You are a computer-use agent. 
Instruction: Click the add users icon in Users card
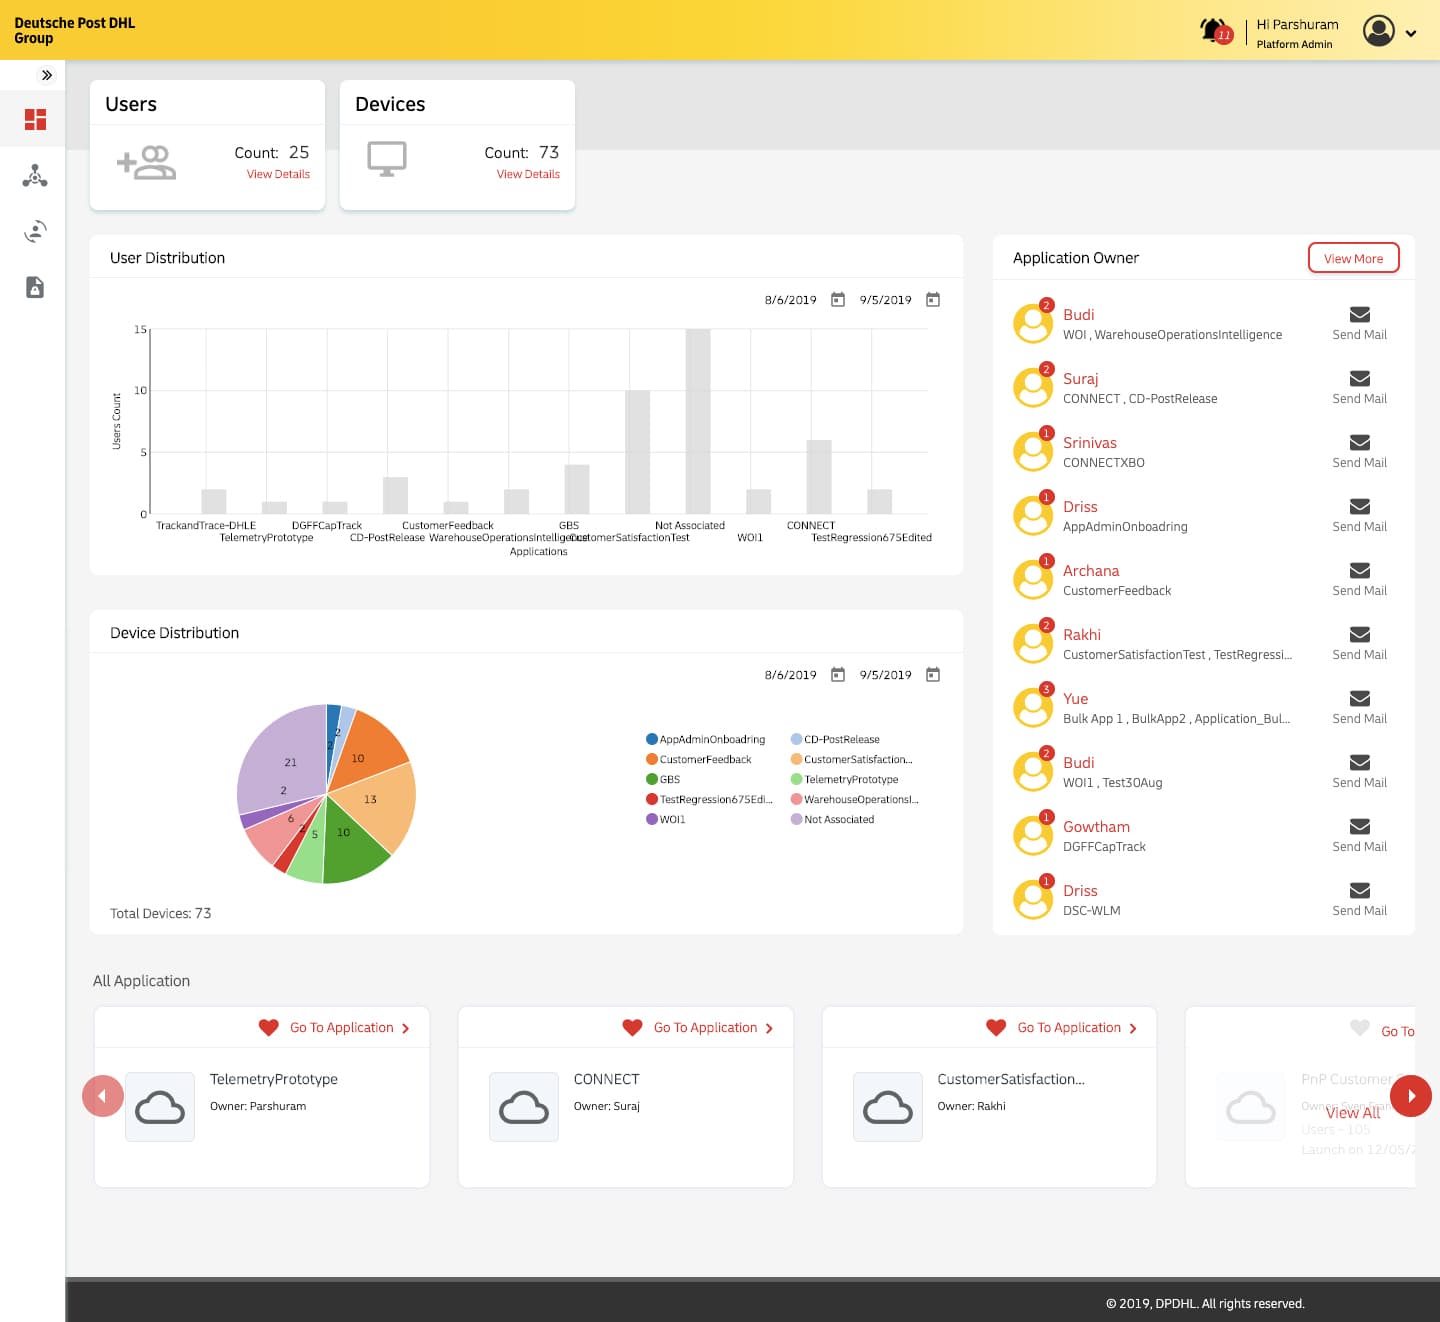pos(146,162)
